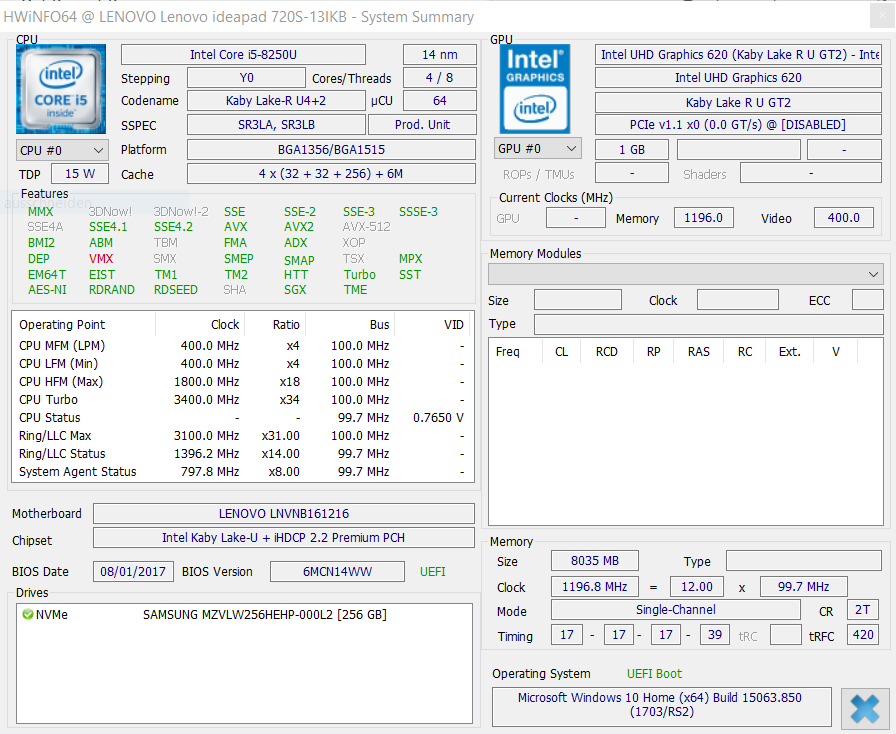Click the red VMX feature label
This screenshot has width=896, height=734.
(x=101, y=259)
